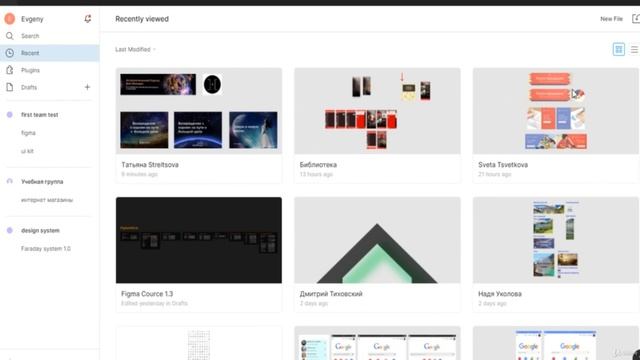640x360 pixels.
Task: Click the first team test team icon
Action: point(9,115)
